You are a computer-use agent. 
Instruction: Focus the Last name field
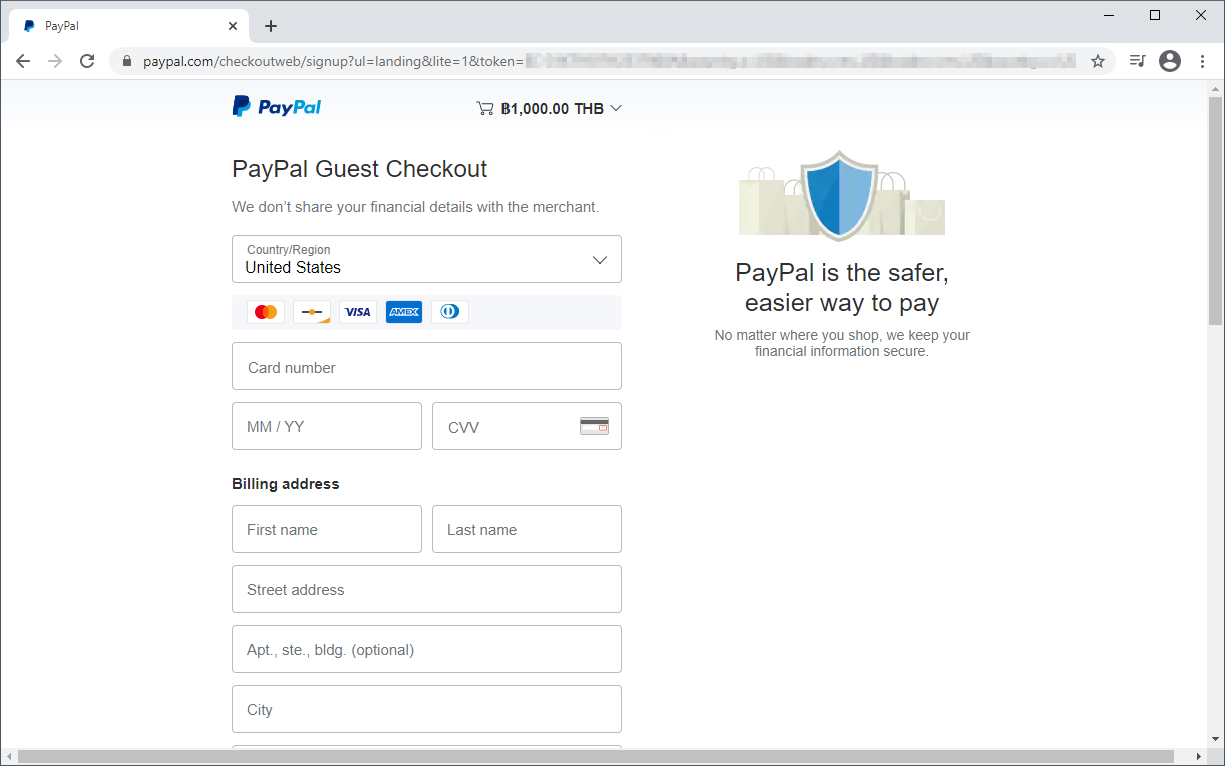[x=527, y=529]
